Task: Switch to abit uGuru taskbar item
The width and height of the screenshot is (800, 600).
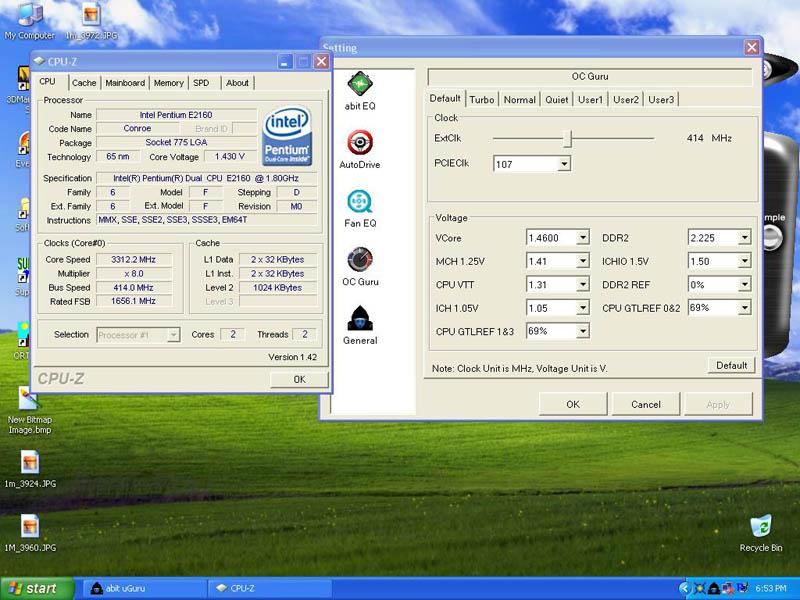Action: click(143, 589)
